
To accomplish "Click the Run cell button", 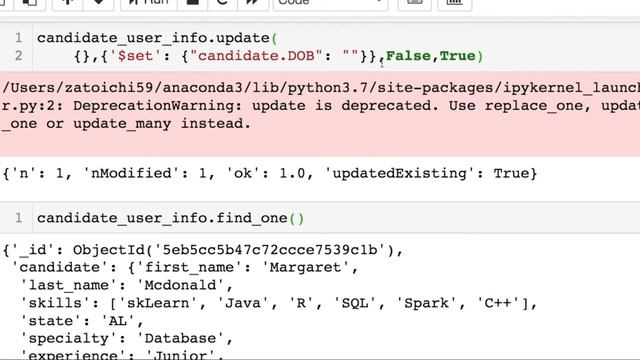I will [x=149, y=2].
